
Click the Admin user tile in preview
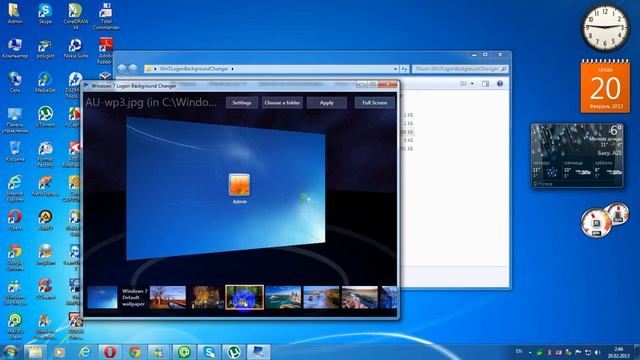[x=239, y=188]
